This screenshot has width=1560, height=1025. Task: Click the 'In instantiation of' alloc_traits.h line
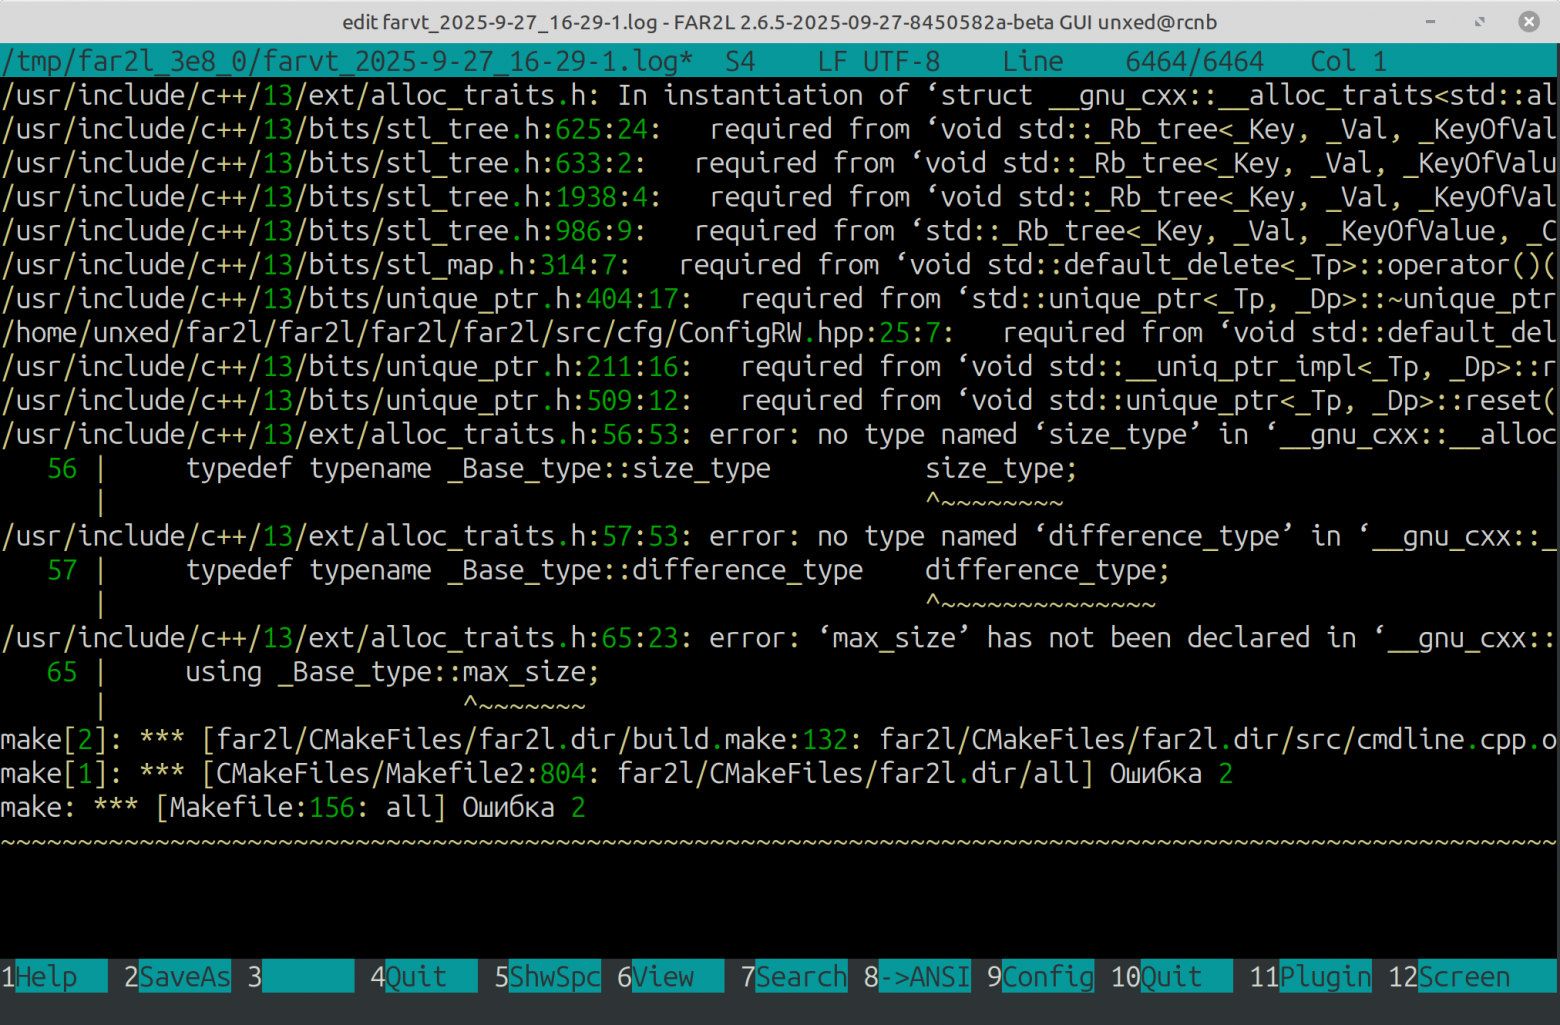pyautogui.click(x=779, y=95)
